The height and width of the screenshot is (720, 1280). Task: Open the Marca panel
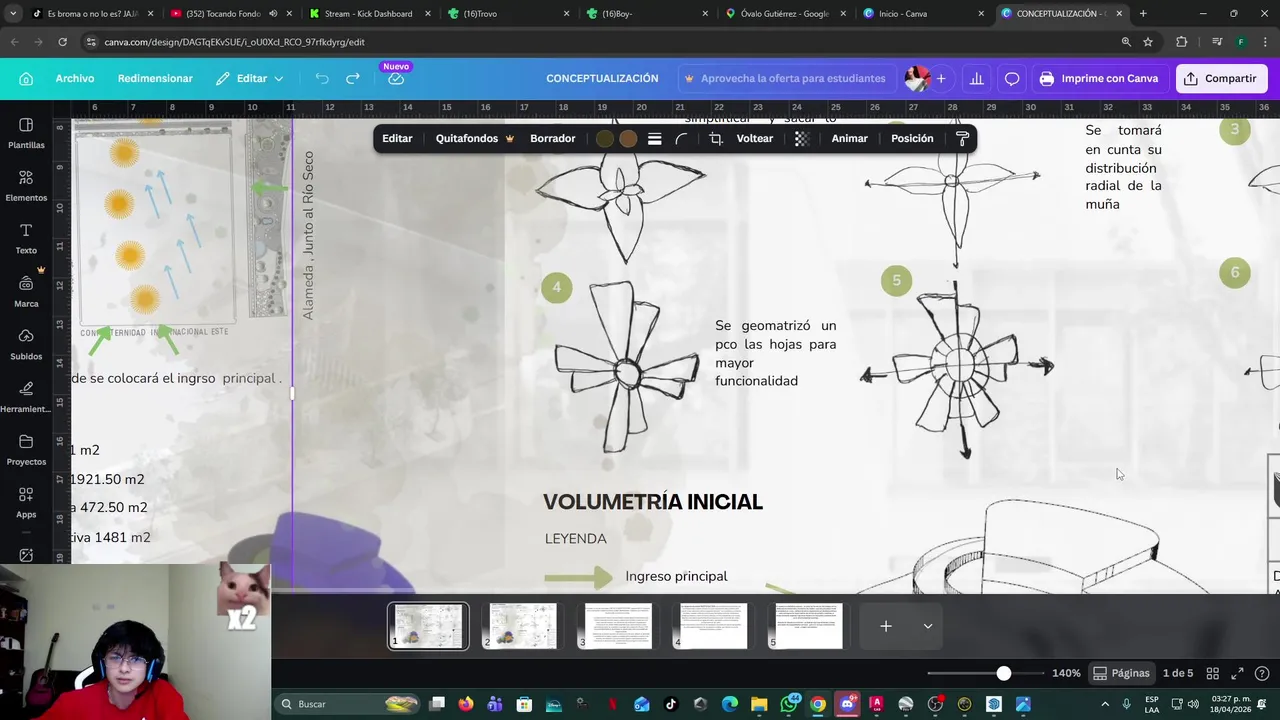[x=26, y=291]
